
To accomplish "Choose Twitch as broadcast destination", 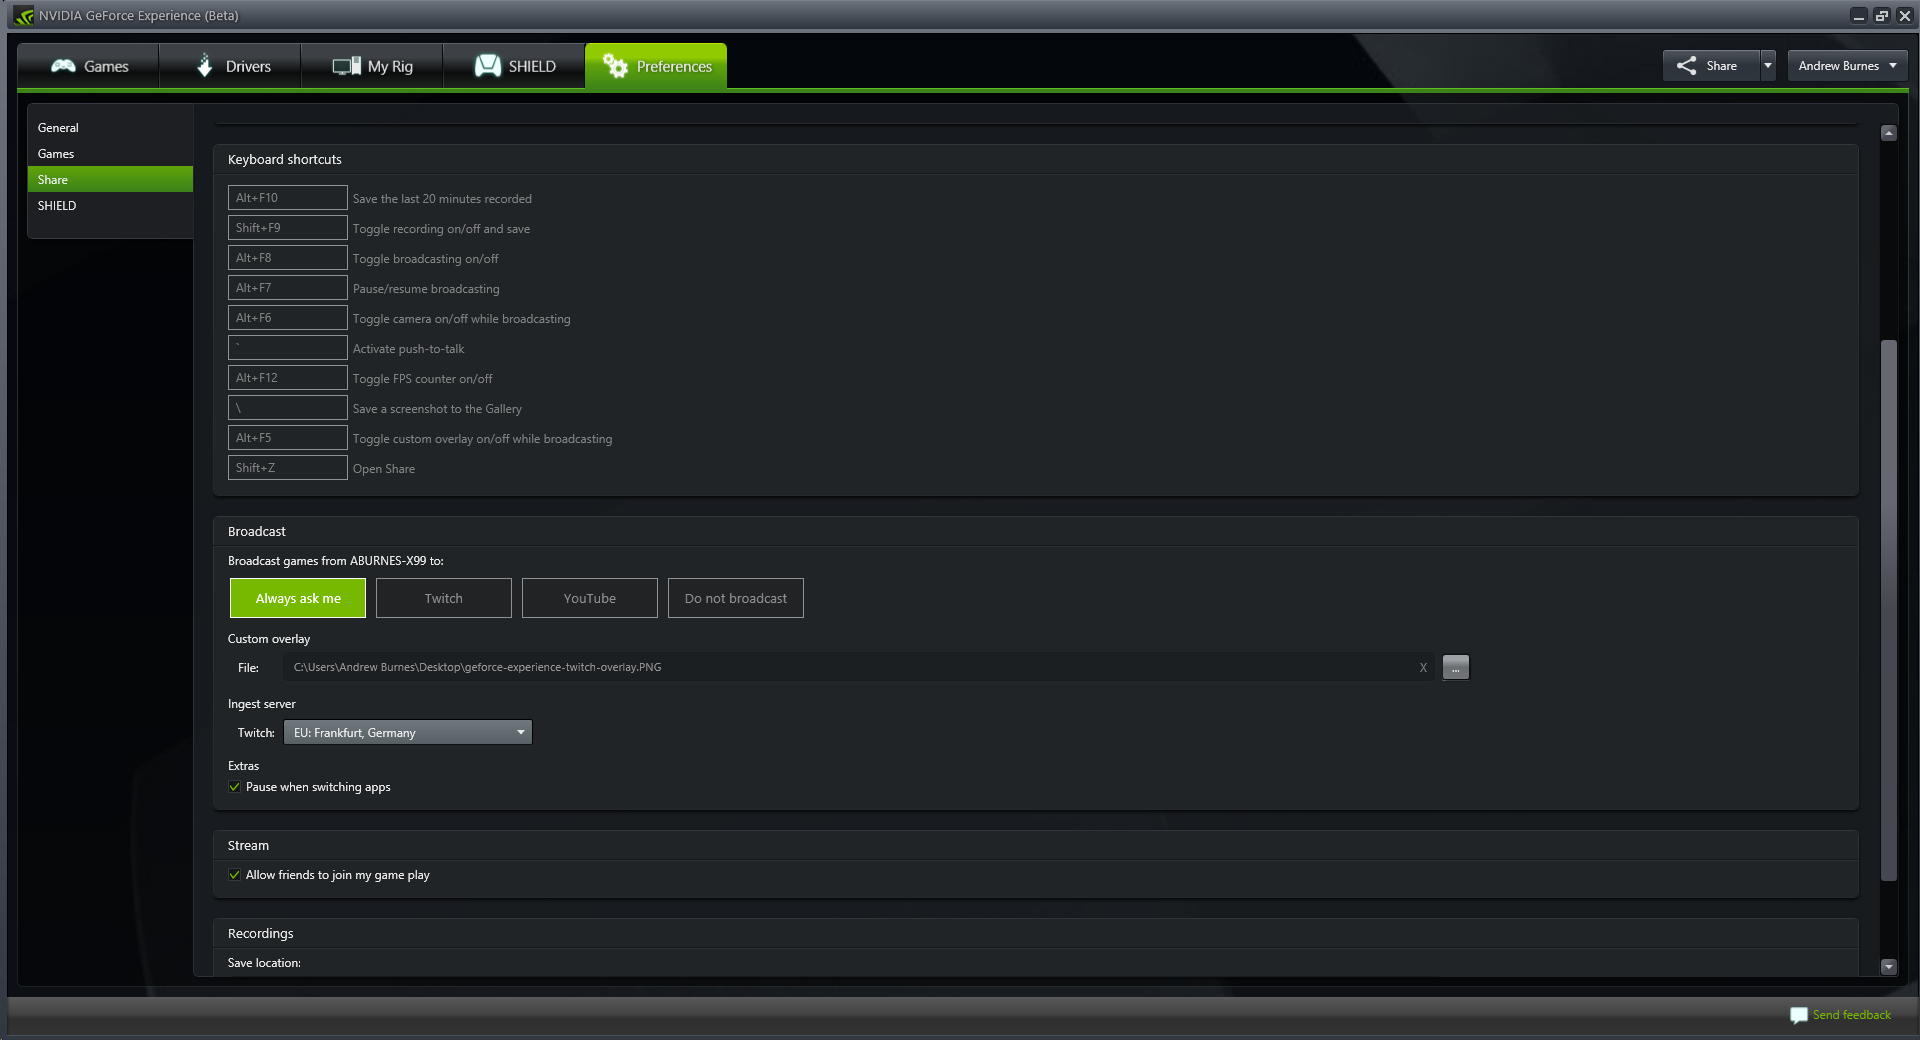I will [x=444, y=598].
